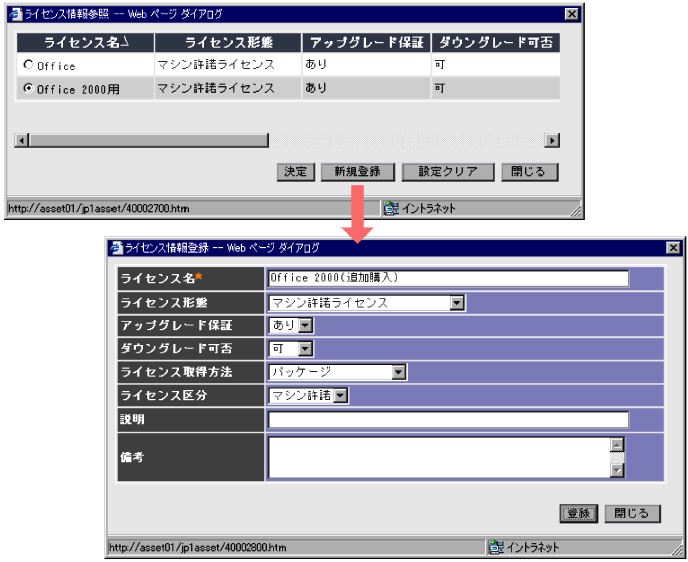Click status bar URL 40002800.htm
688x562 pixels.
coord(197,547)
